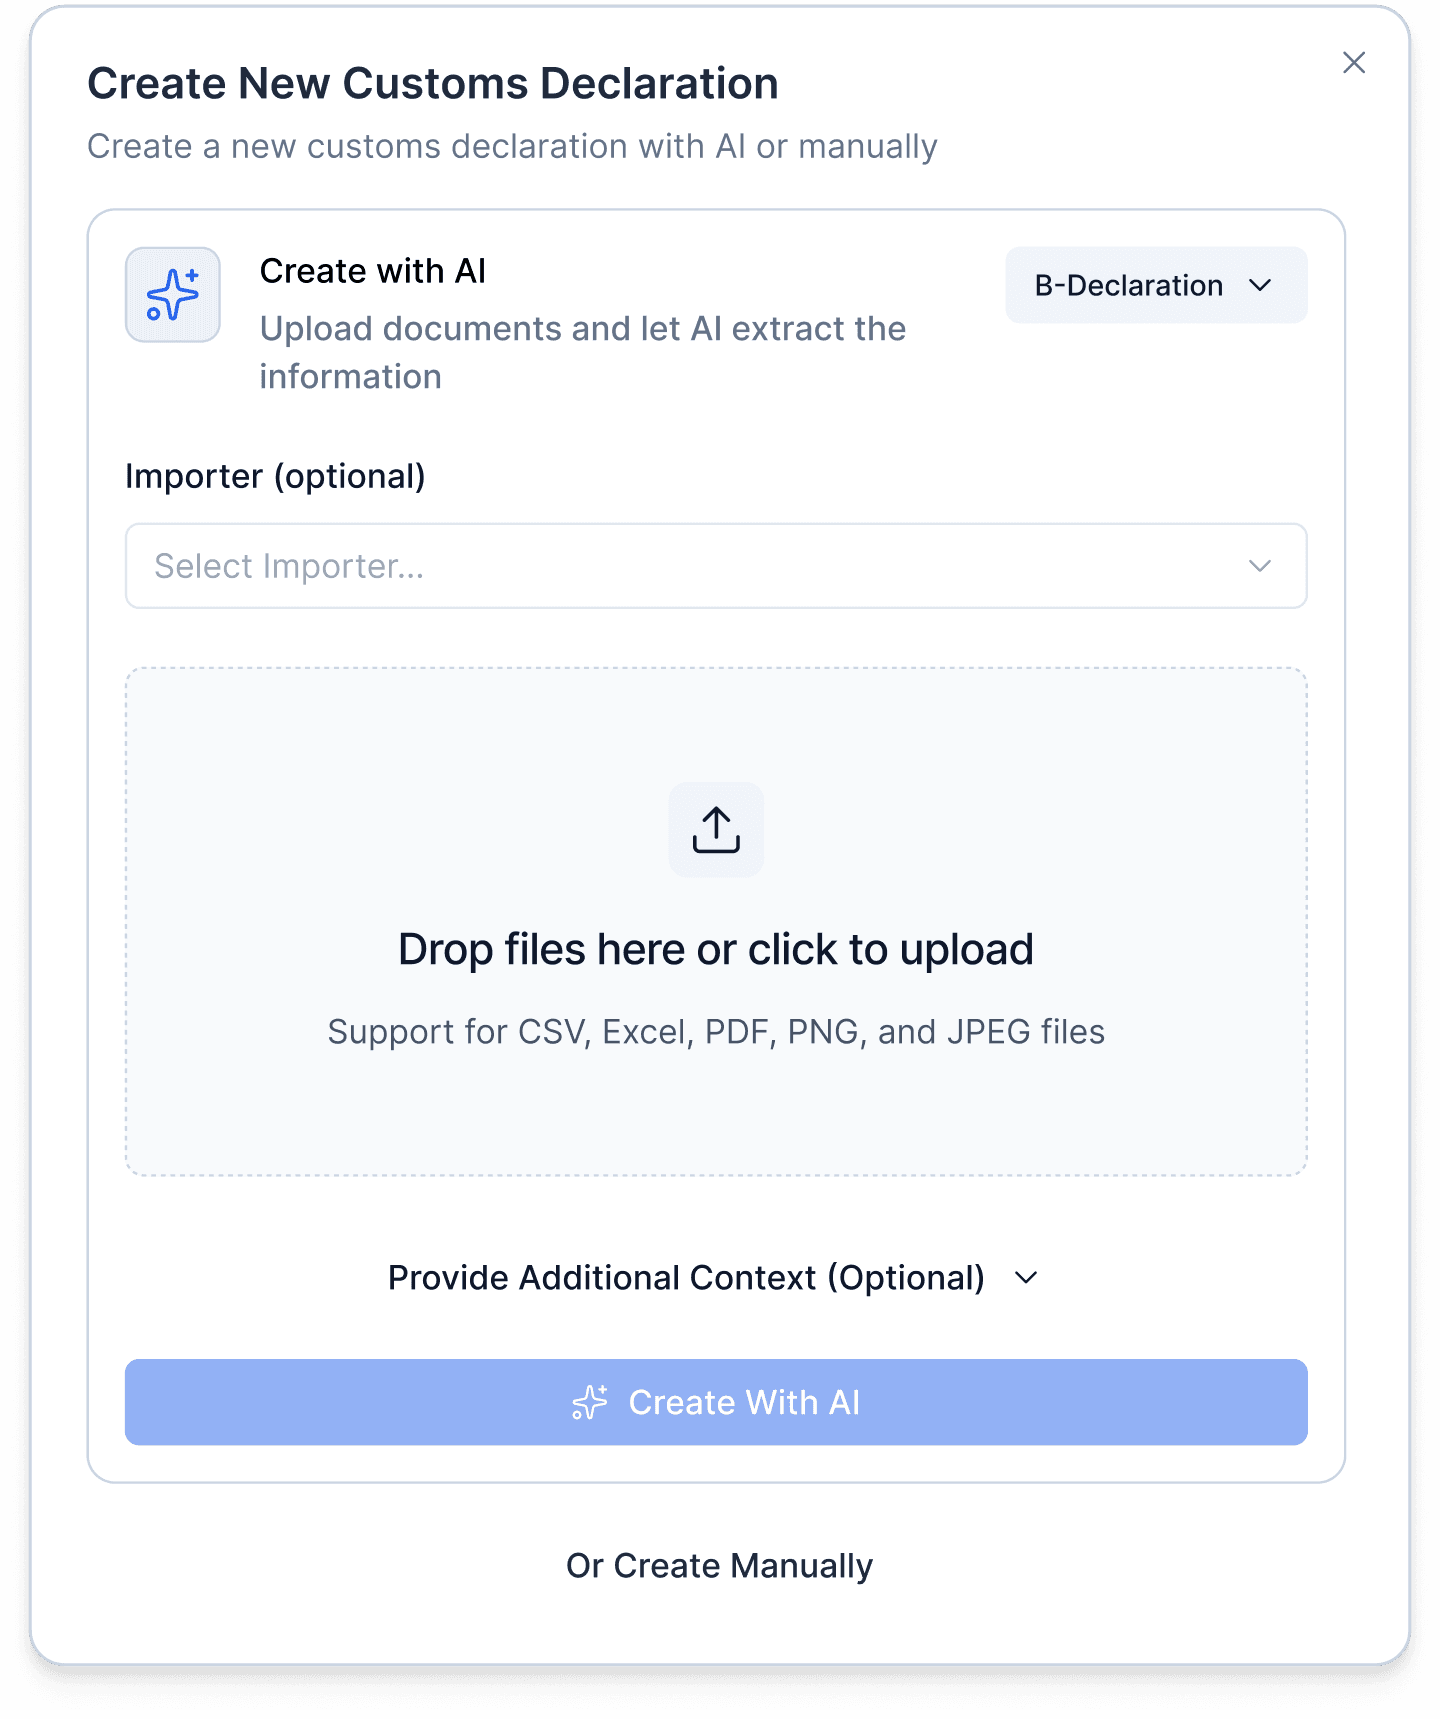Click the Create New Customs Declaration title

(x=432, y=82)
